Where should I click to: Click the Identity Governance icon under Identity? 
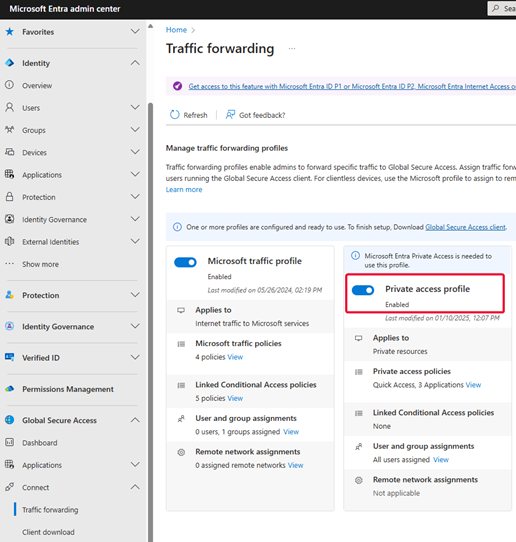[10, 219]
